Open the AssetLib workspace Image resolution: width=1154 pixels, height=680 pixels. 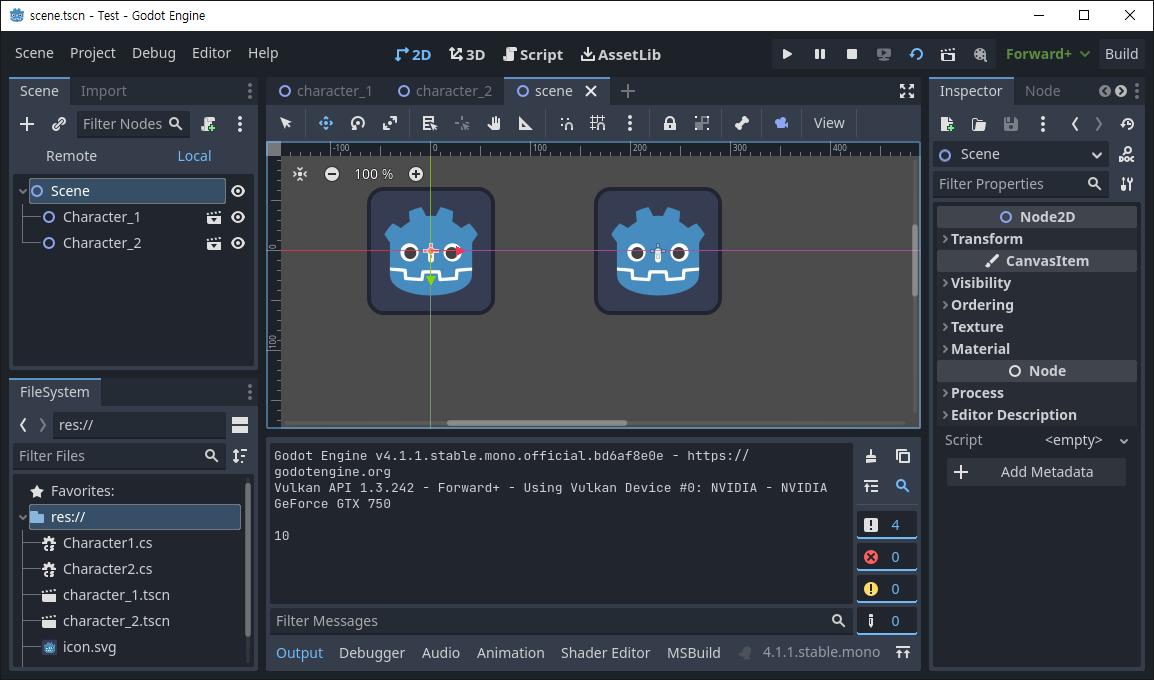pos(620,54)
